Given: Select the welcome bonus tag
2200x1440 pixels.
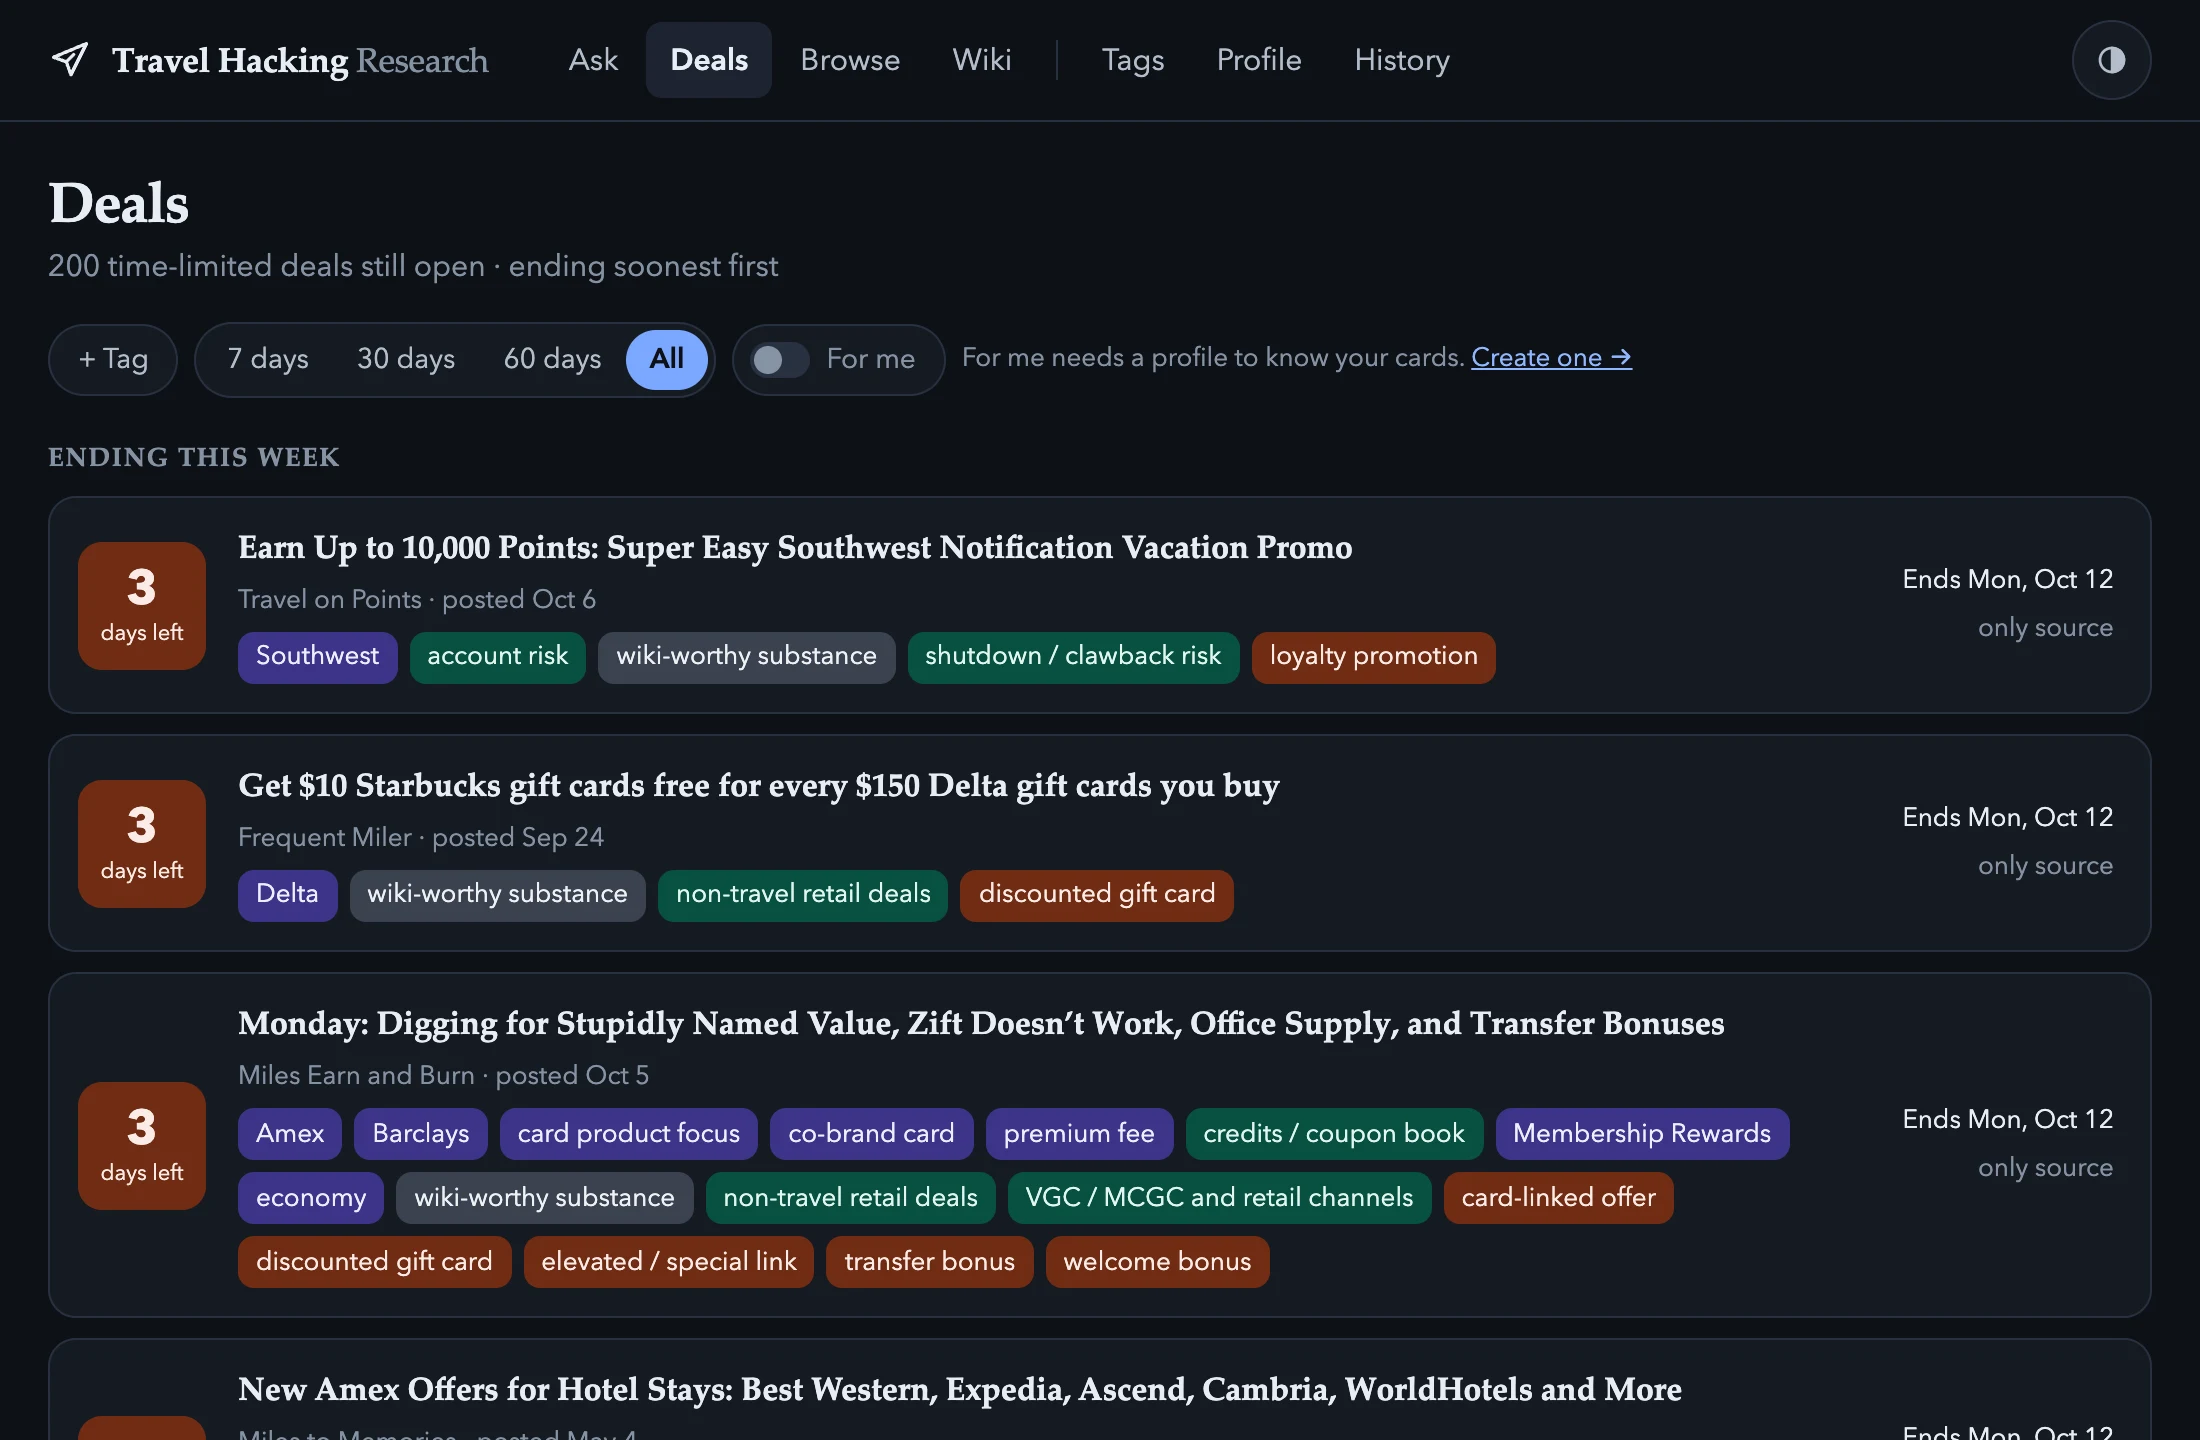Looking at the screenshot, I should point(1157,1262).
